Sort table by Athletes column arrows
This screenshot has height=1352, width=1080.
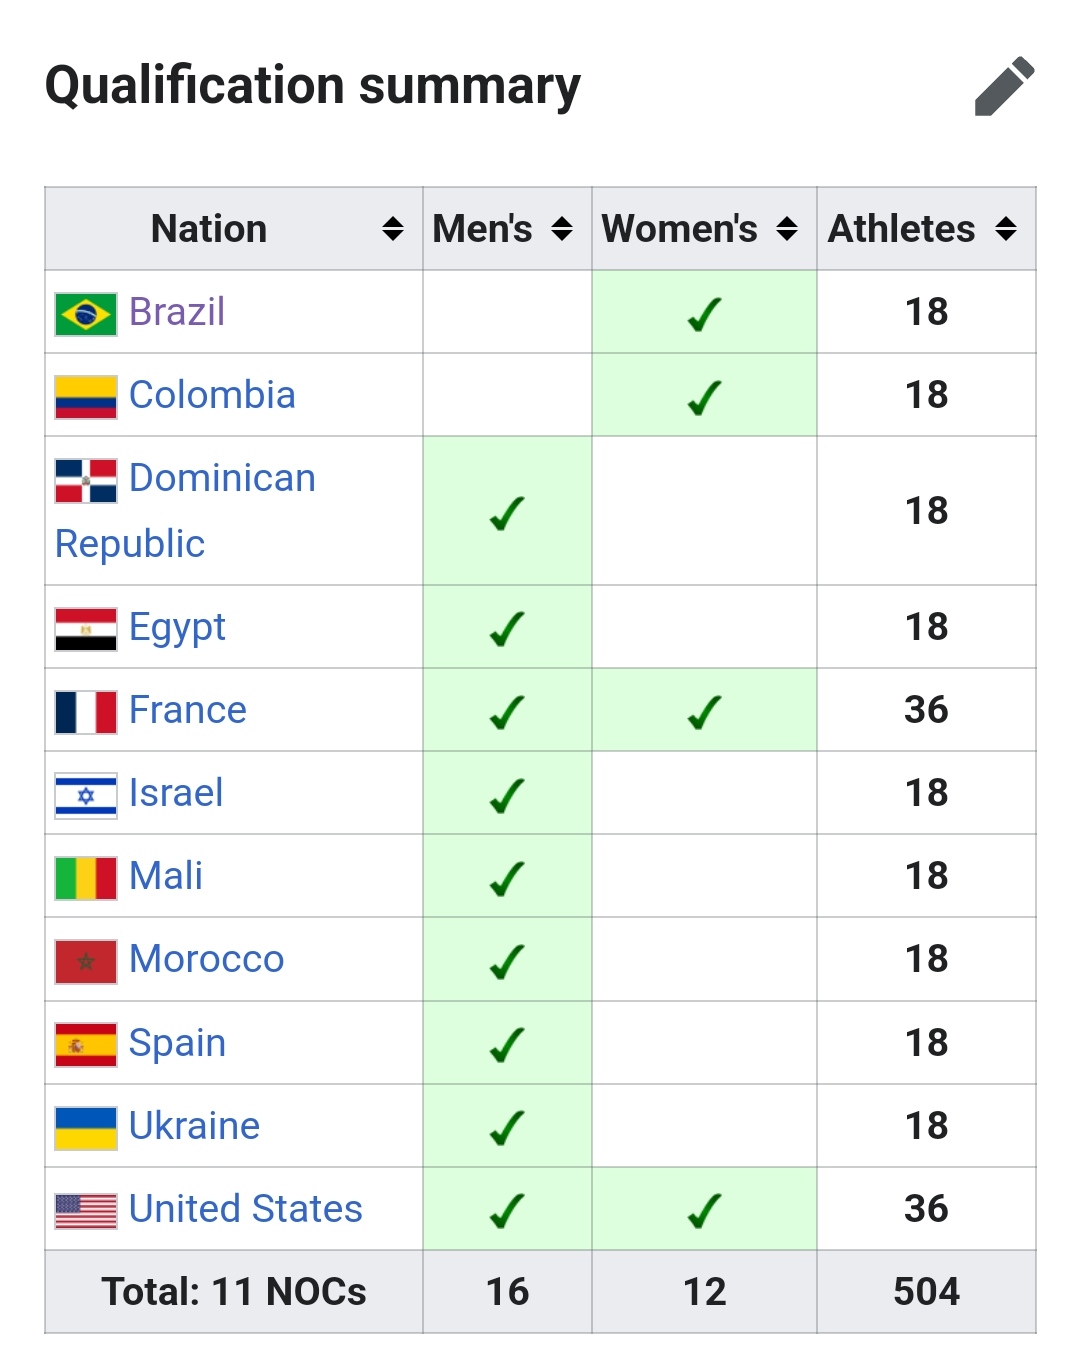click(x=1006, y=229)
